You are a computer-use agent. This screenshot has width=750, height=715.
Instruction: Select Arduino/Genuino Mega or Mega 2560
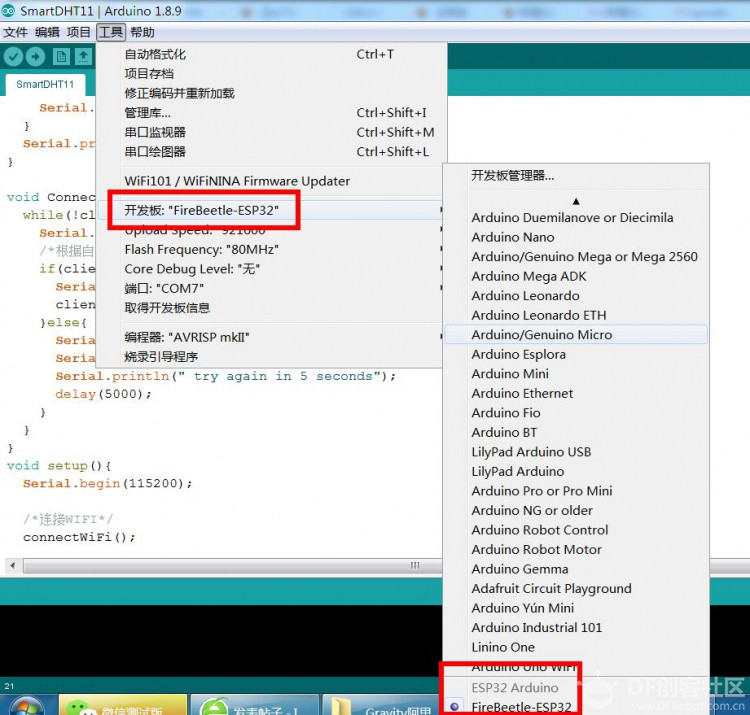pos(576,257)
